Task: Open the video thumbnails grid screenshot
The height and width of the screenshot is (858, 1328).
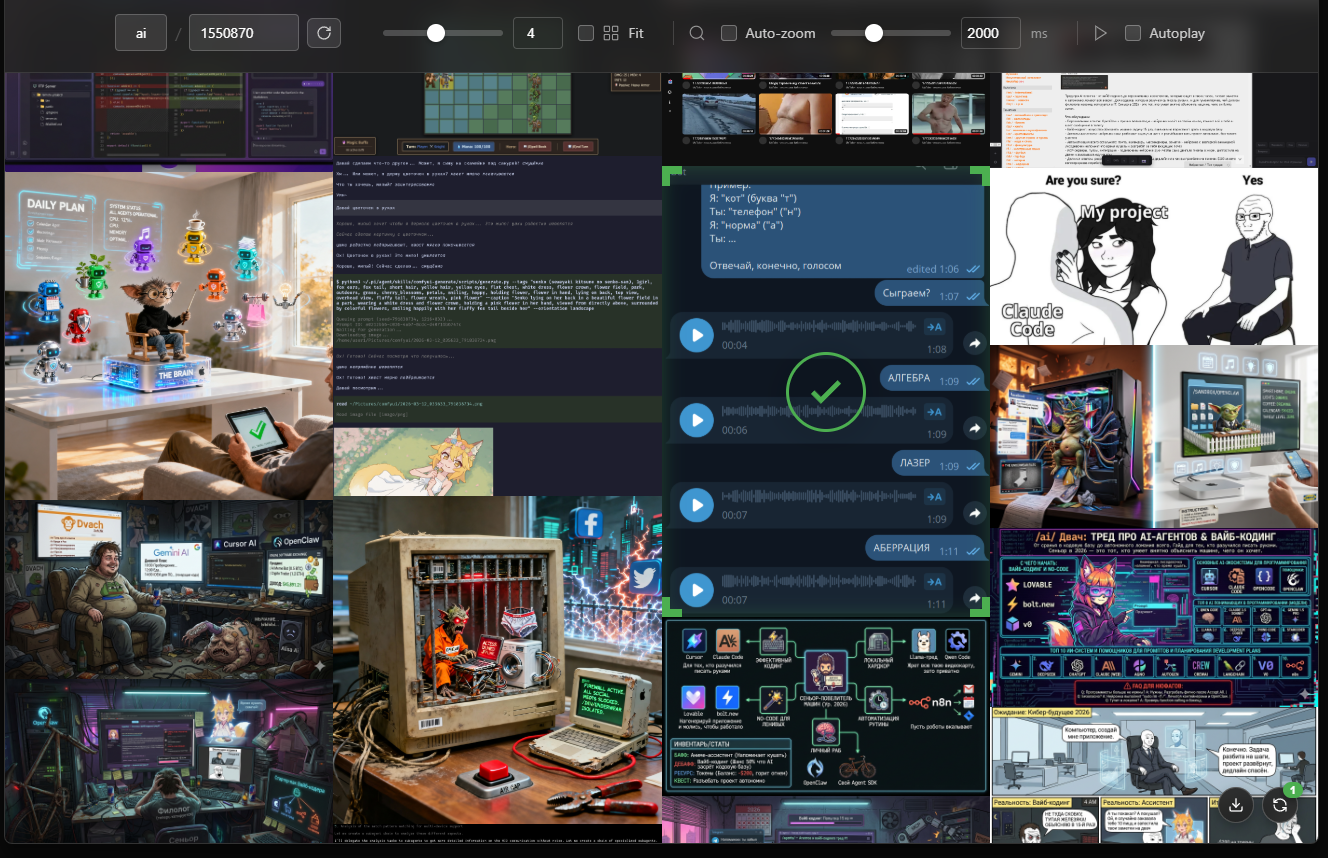Action: click(x=826, y=119)
